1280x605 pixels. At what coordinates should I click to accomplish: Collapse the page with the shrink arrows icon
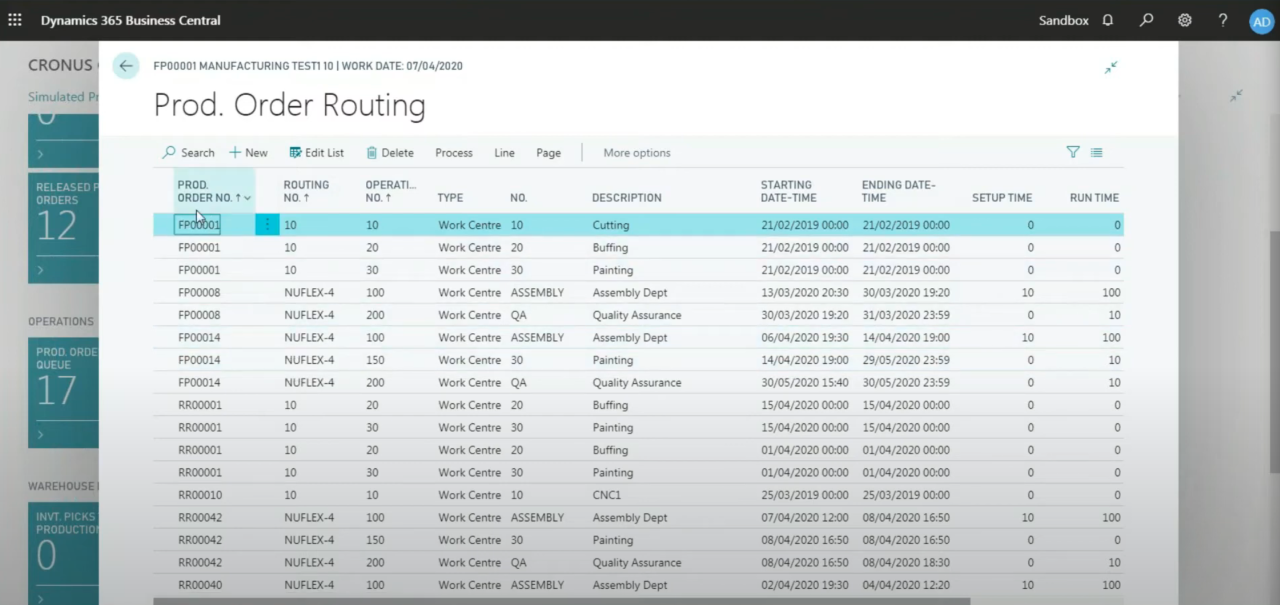click(x=1111, y=67)
